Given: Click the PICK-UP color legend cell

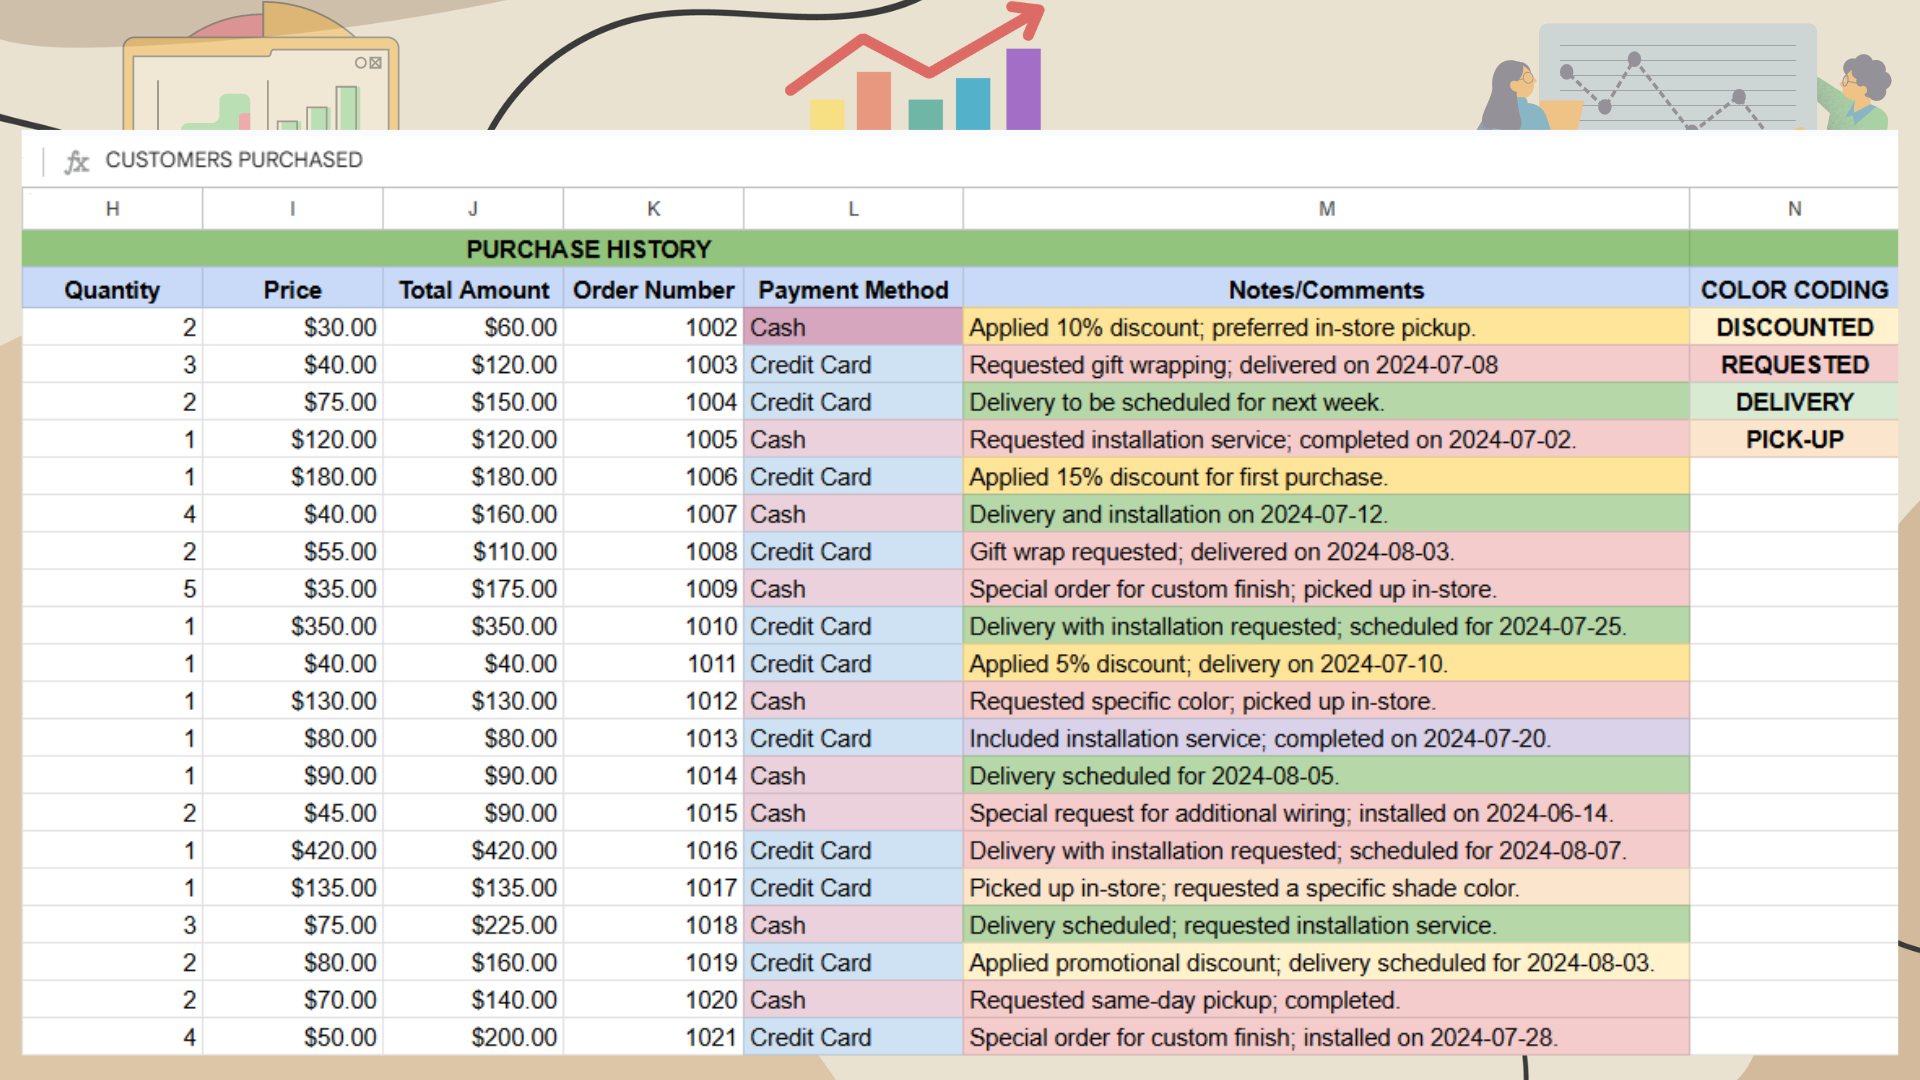Looking at the screenshot, I should tap(1794, 439).
